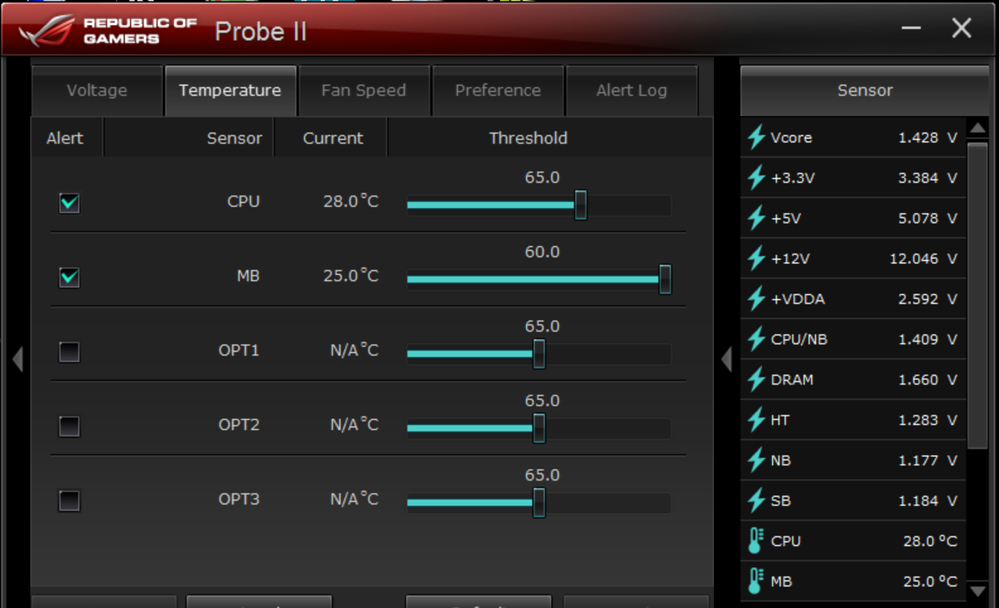Image resolution: width=999 pixels, height=608 pixels.
Task: Click the sensor list scroll-down arrow
Action: 977,591
